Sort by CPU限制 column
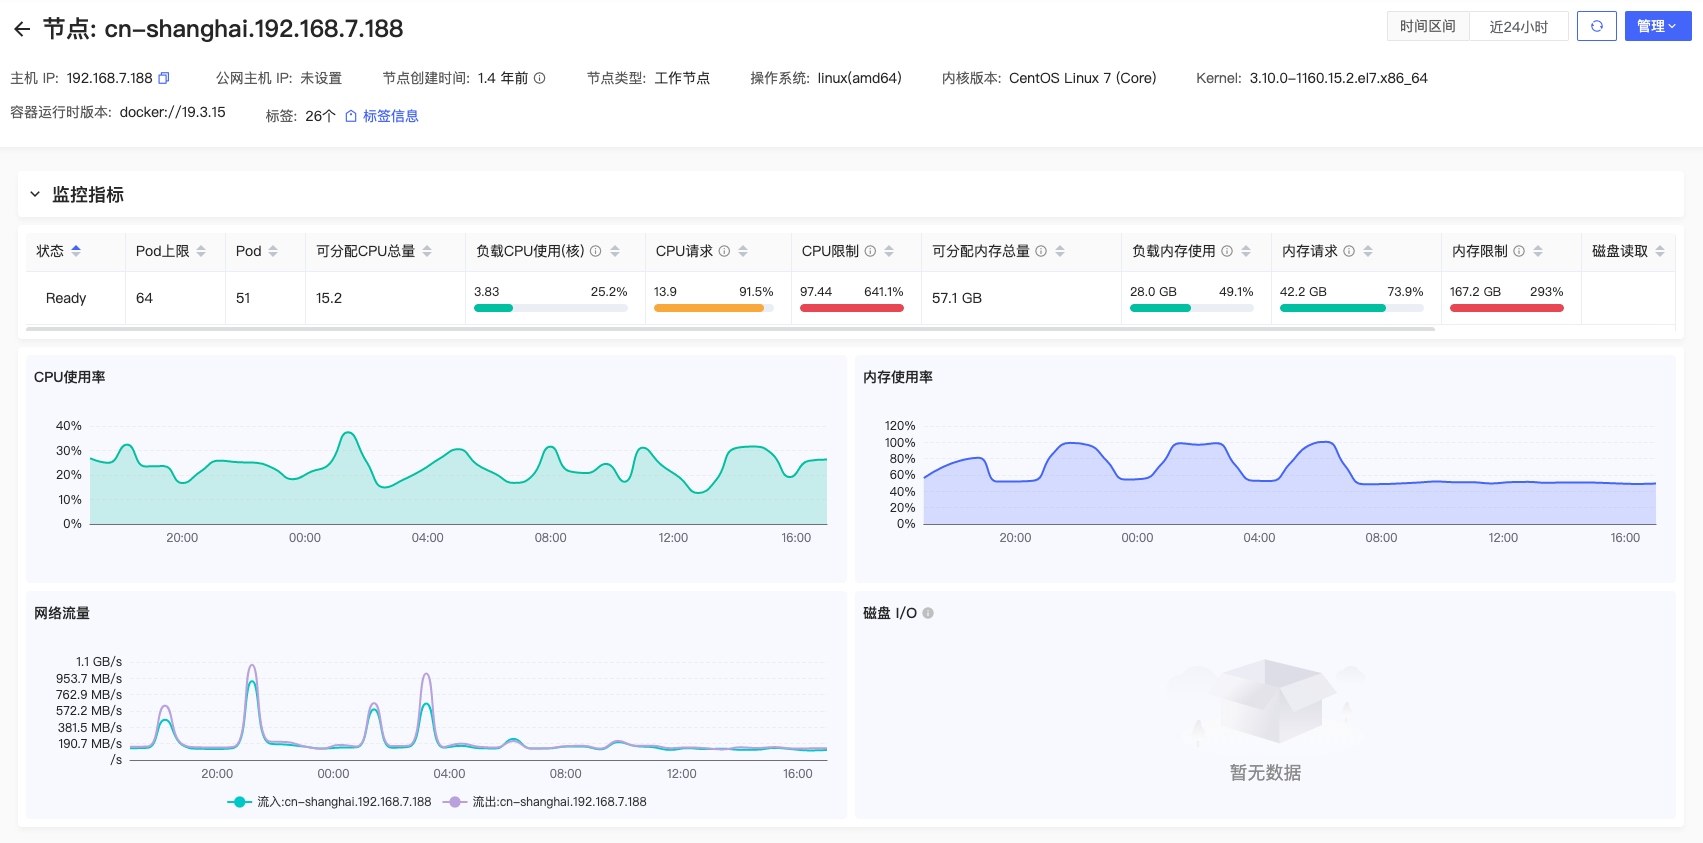 pyautogui.click(x=889, y=251)
